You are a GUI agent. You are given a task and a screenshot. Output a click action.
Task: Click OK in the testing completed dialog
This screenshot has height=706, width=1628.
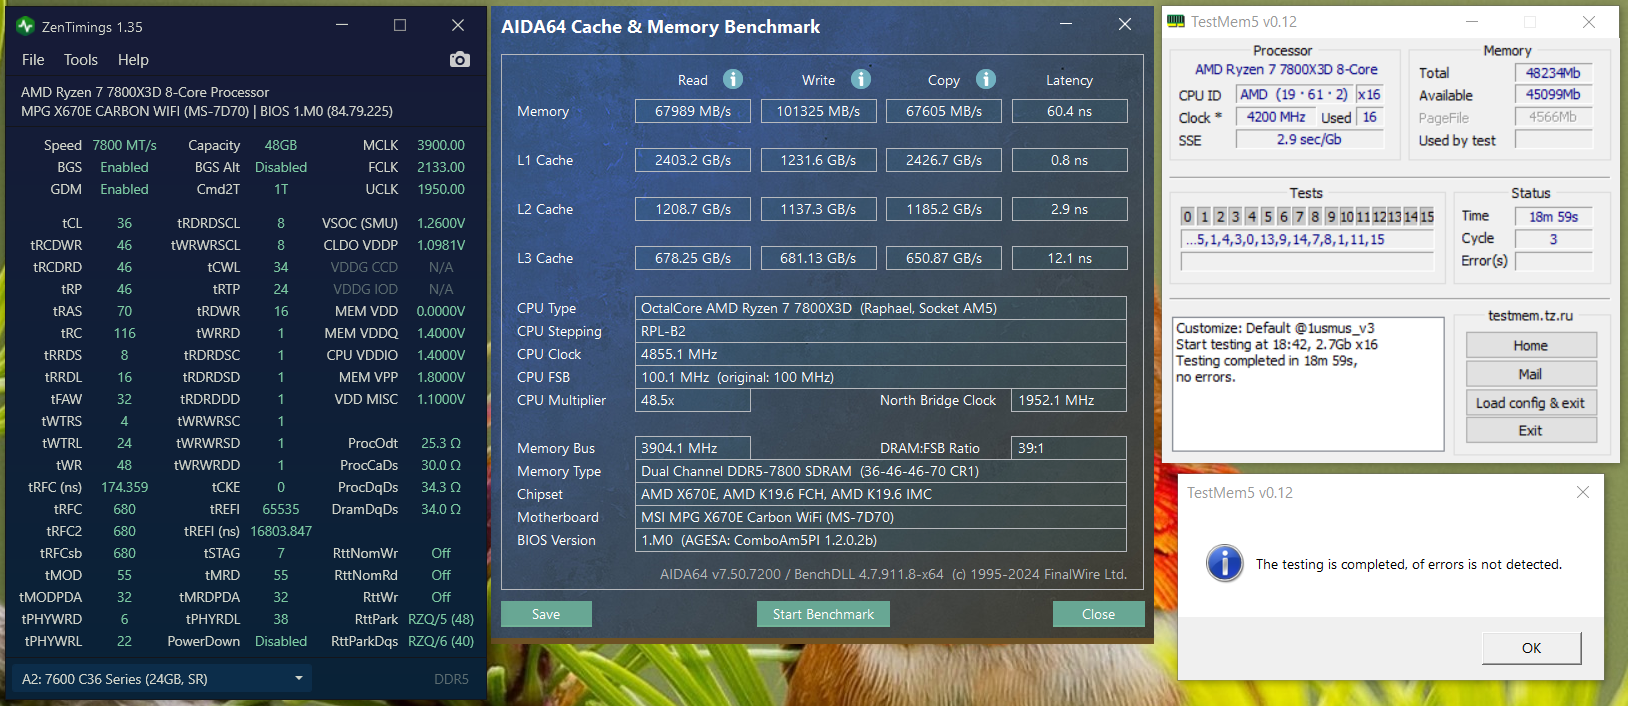pos(1532,648)
